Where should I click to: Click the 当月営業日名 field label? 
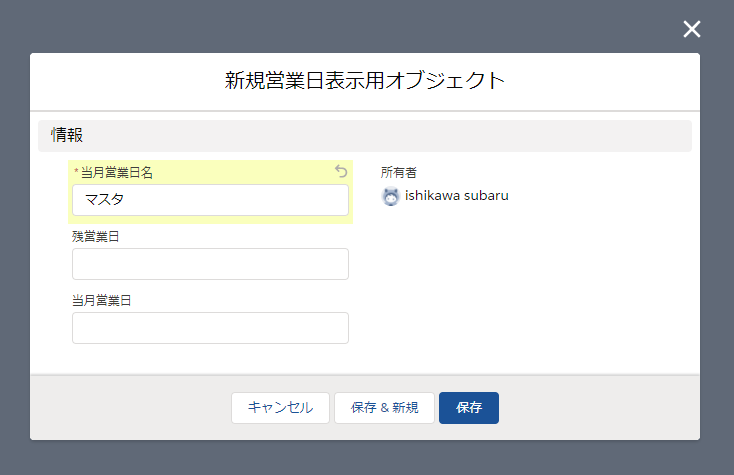click(117, 173)
